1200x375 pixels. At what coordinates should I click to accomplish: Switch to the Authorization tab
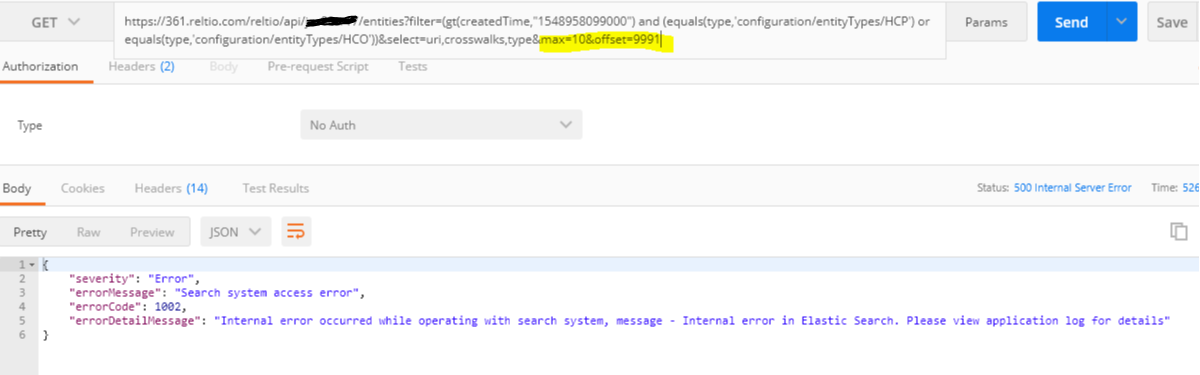40,66
